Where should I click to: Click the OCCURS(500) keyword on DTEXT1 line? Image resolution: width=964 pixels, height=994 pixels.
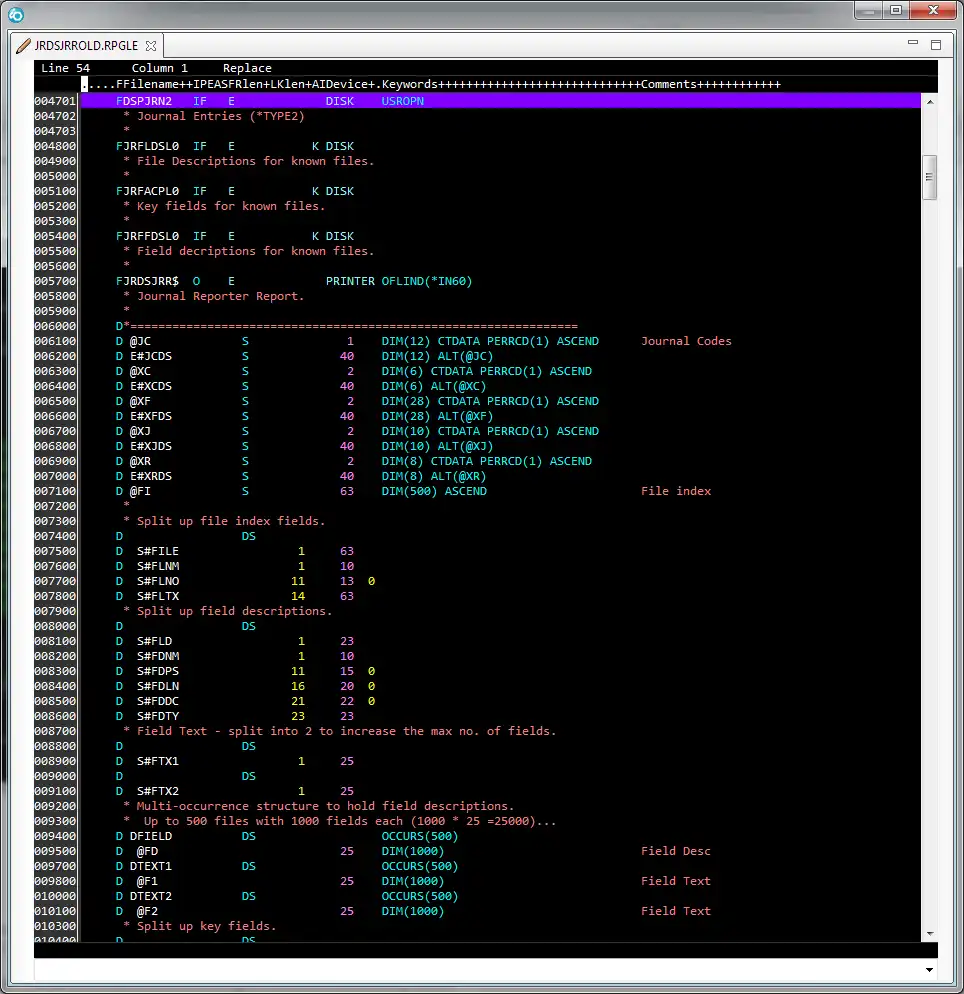click(x=420, y=866)
